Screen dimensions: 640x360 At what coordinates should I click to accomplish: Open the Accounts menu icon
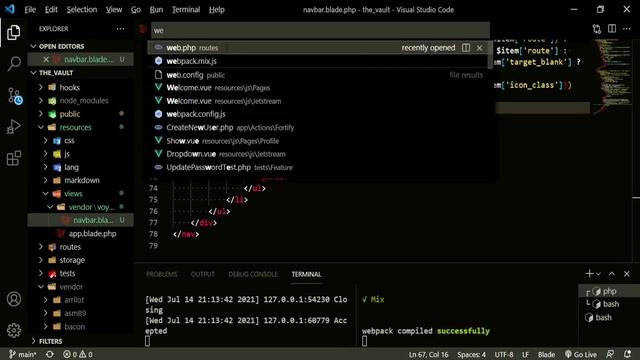pos(14,299)
